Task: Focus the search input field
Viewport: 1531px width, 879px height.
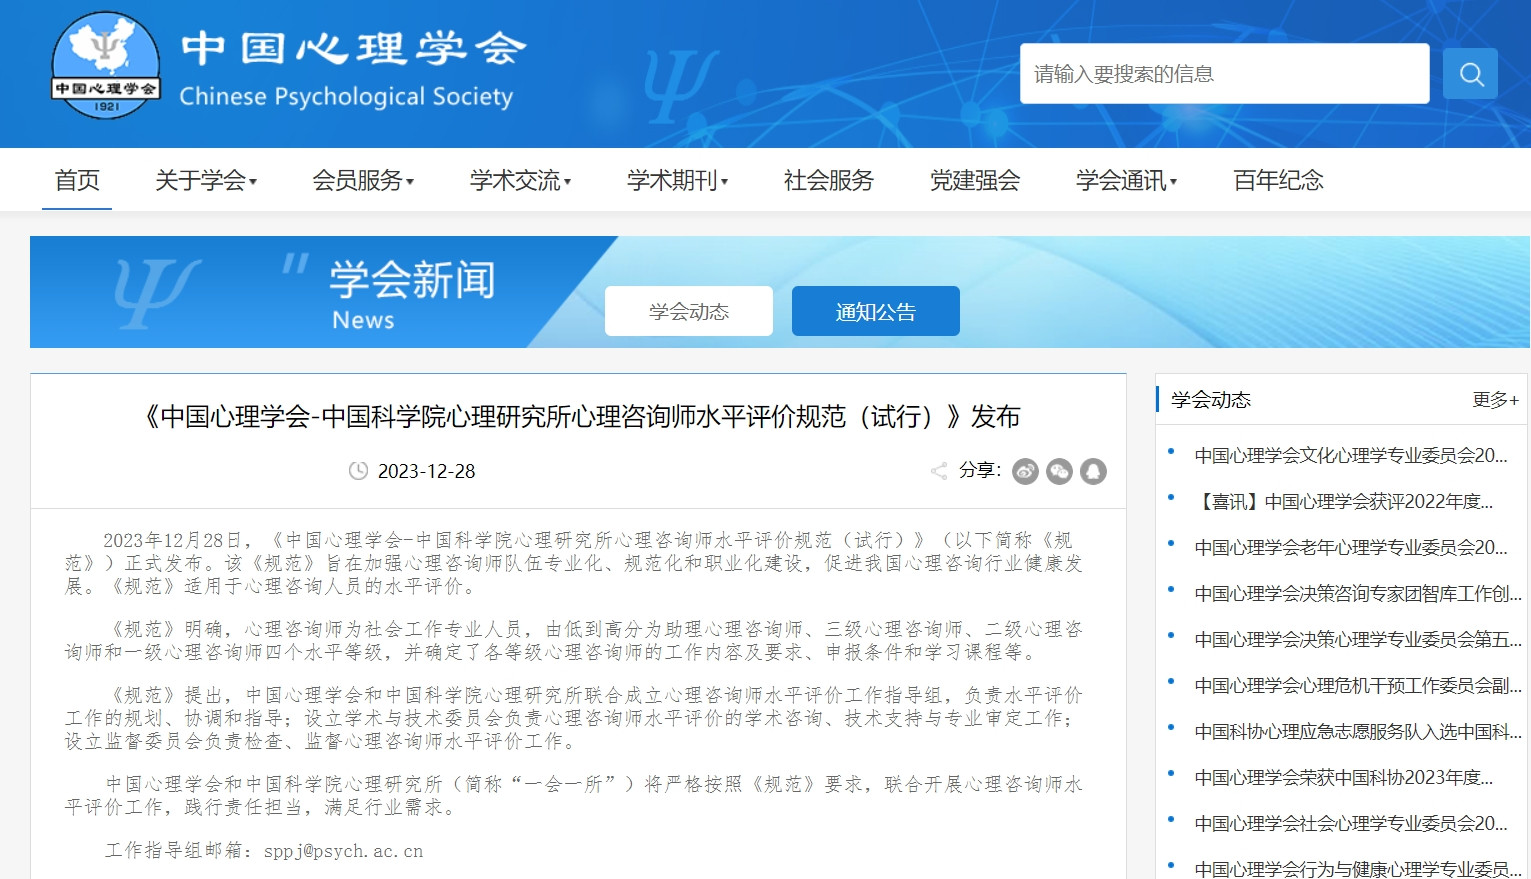Action: click(x=1224, y=74)
